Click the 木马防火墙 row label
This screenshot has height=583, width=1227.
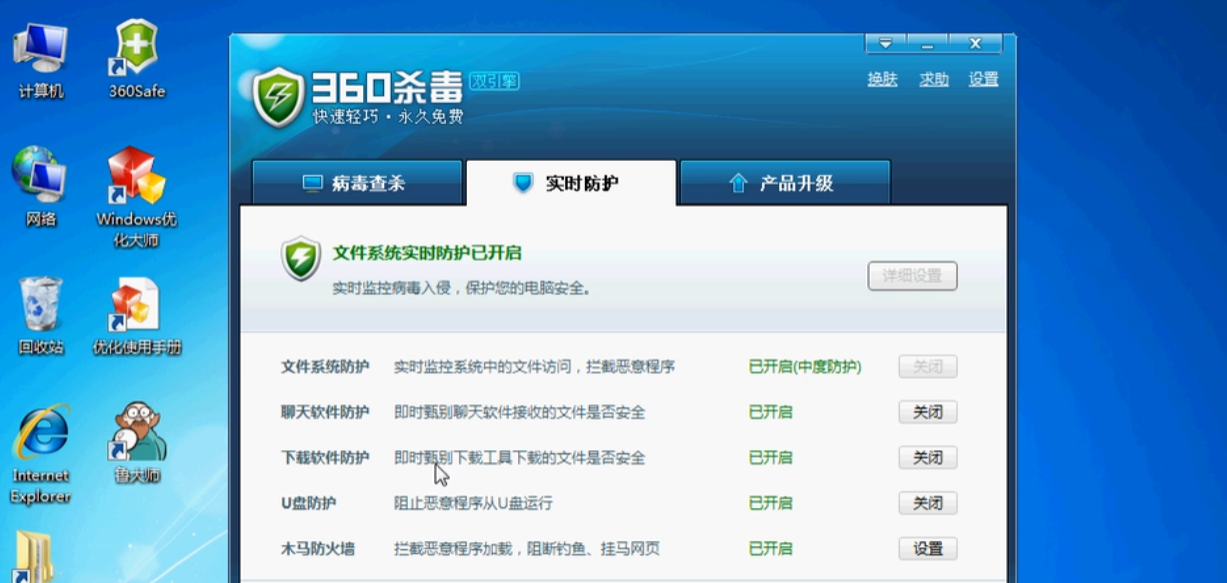point(318,549)
